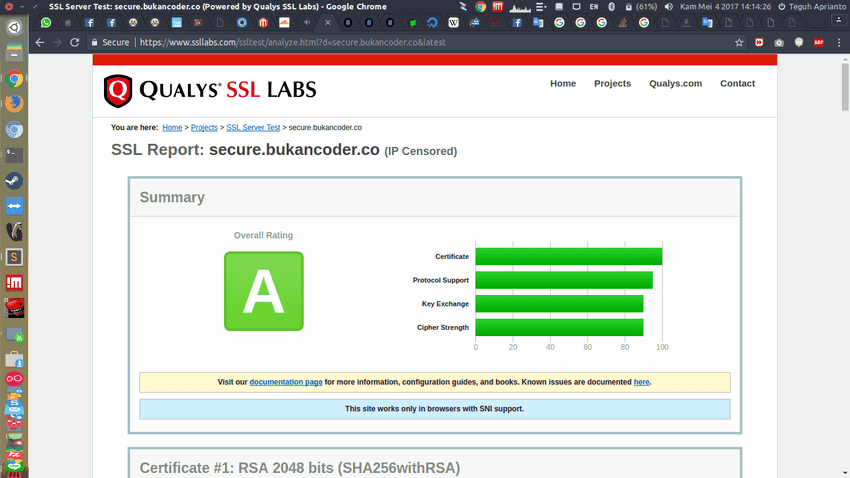850x478 pixels.
Task: Launch Steam from the dock
Action: [14, 181]
